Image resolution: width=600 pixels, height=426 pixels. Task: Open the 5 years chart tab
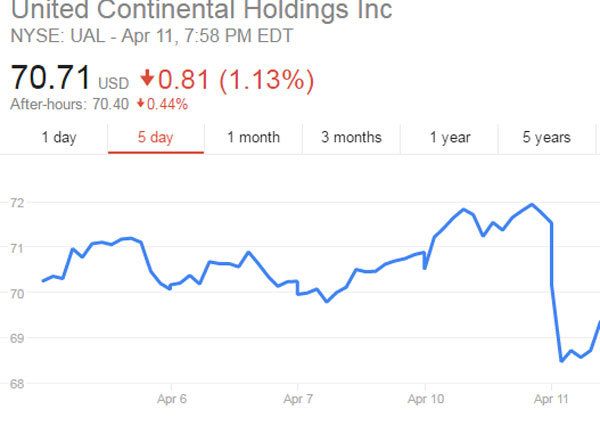coord(546,138)
